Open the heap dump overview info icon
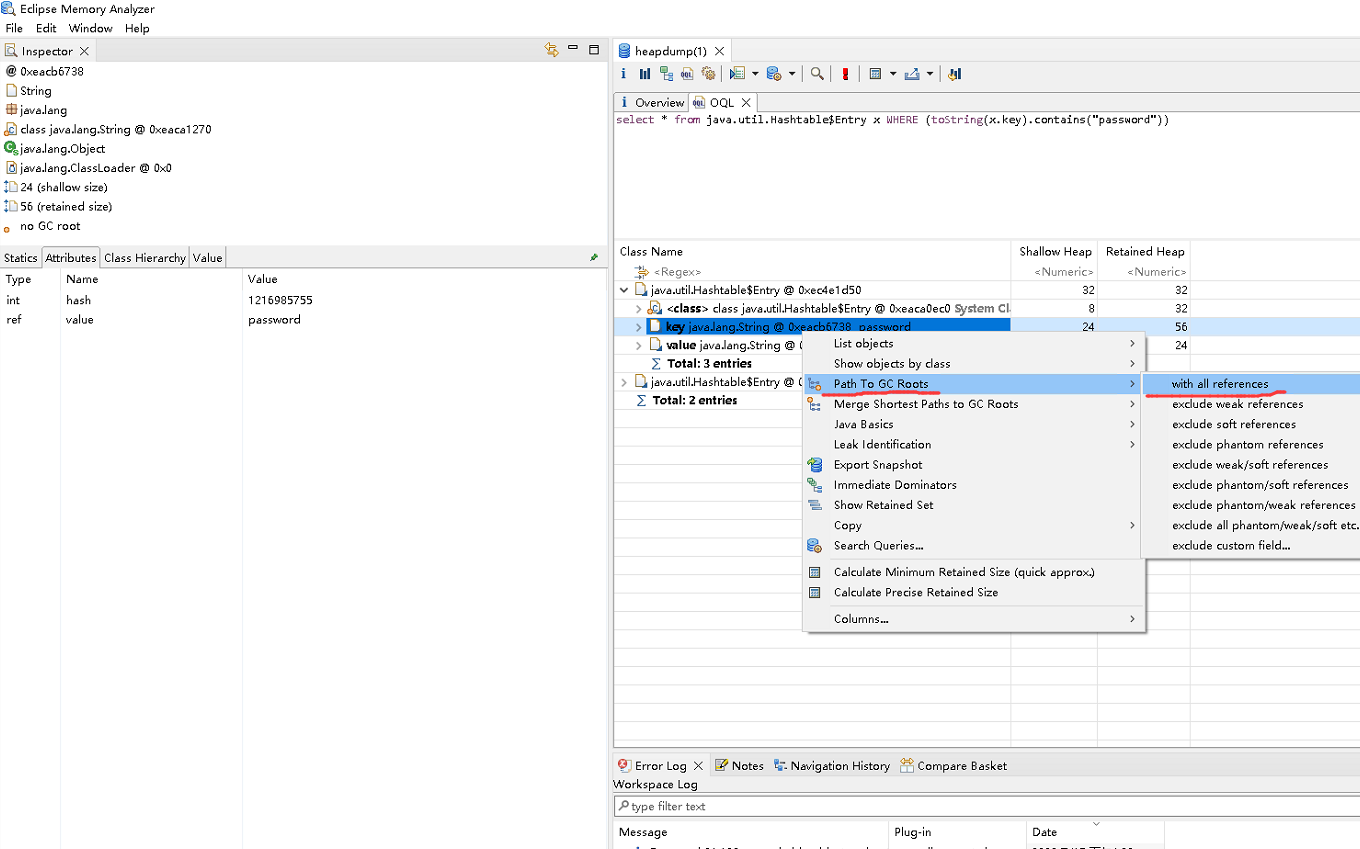 point(623,73)
